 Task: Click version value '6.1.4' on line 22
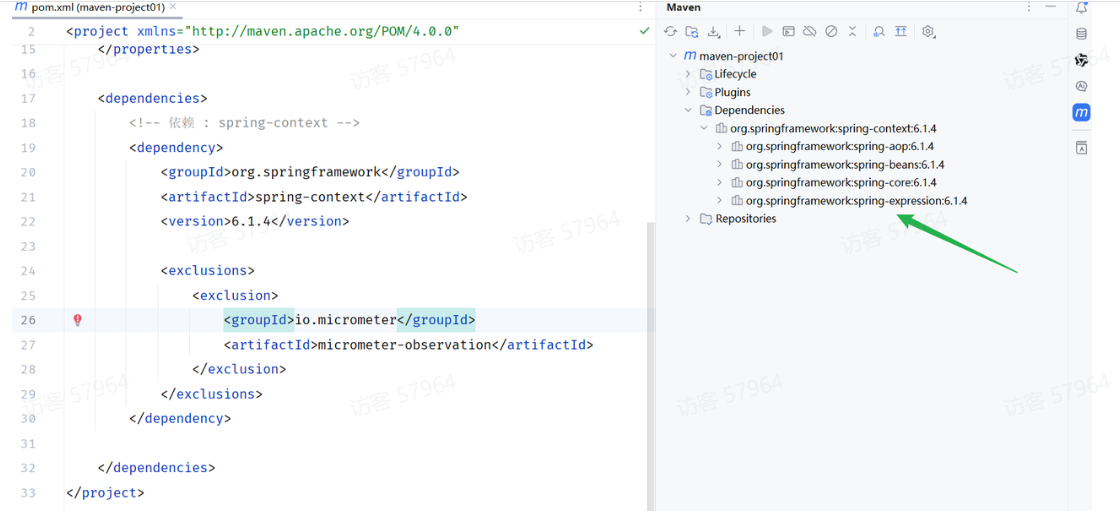coord(251,221)
